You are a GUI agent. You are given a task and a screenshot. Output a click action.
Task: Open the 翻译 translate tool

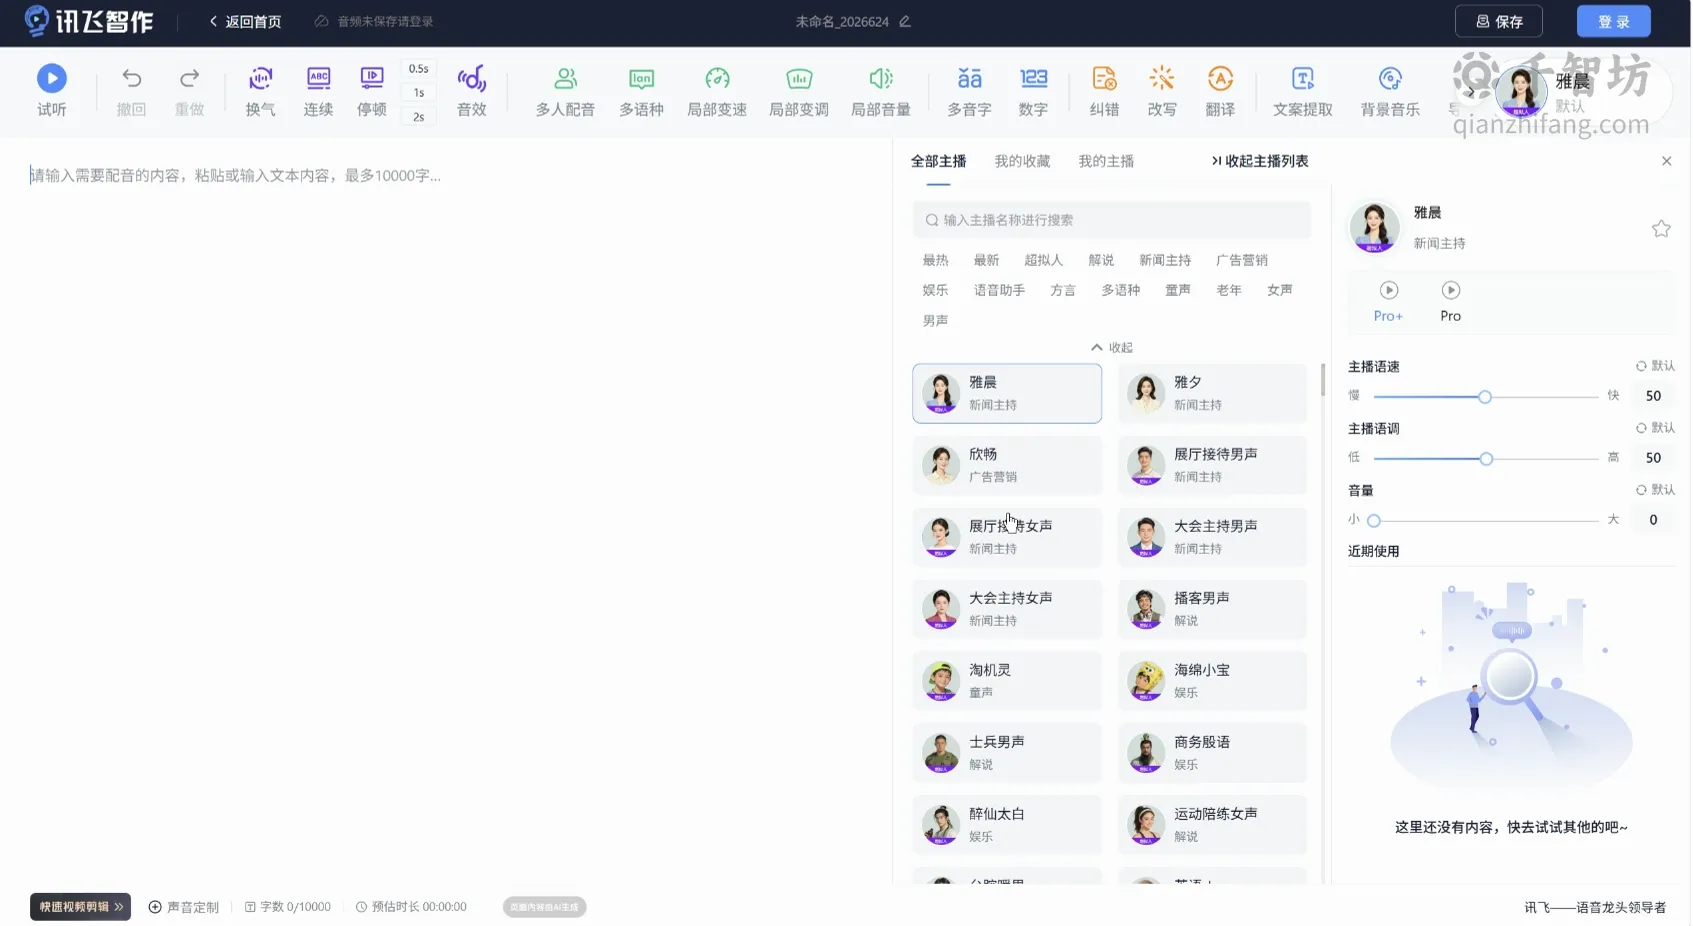[x=1220, y=91]
